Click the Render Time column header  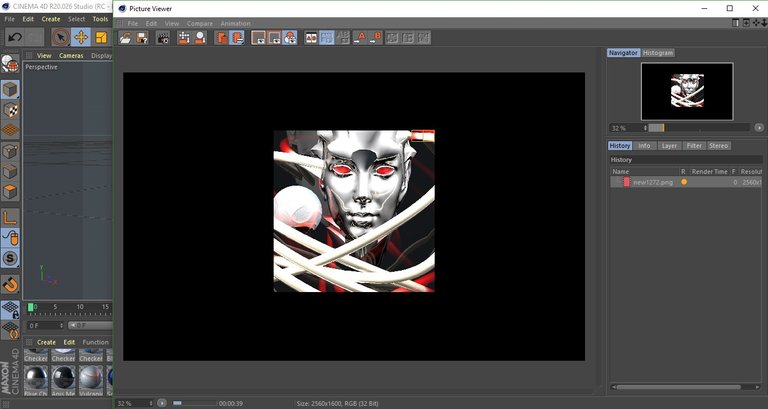pyautogui.click(x=709, y=172)
